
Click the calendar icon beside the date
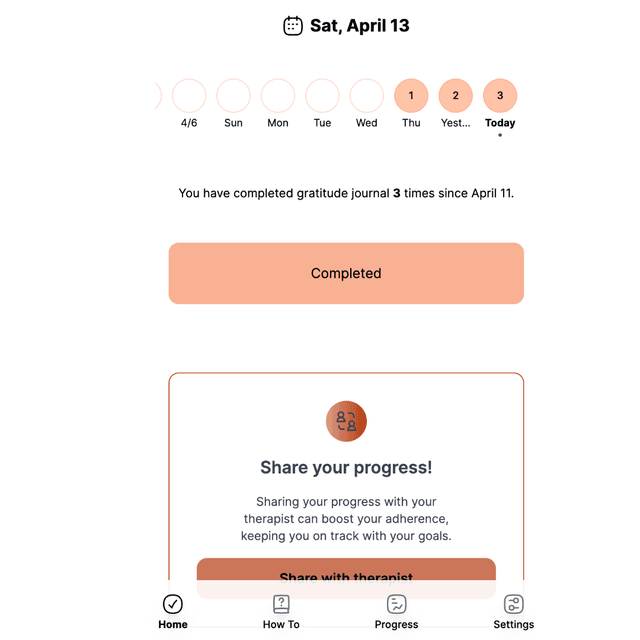293,26
